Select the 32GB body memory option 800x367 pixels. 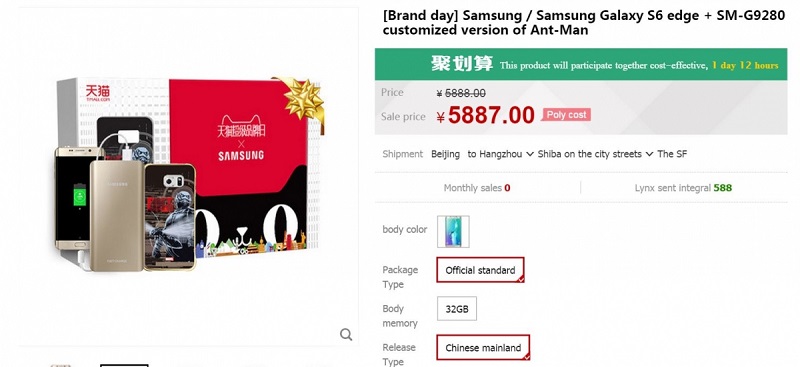457,309
